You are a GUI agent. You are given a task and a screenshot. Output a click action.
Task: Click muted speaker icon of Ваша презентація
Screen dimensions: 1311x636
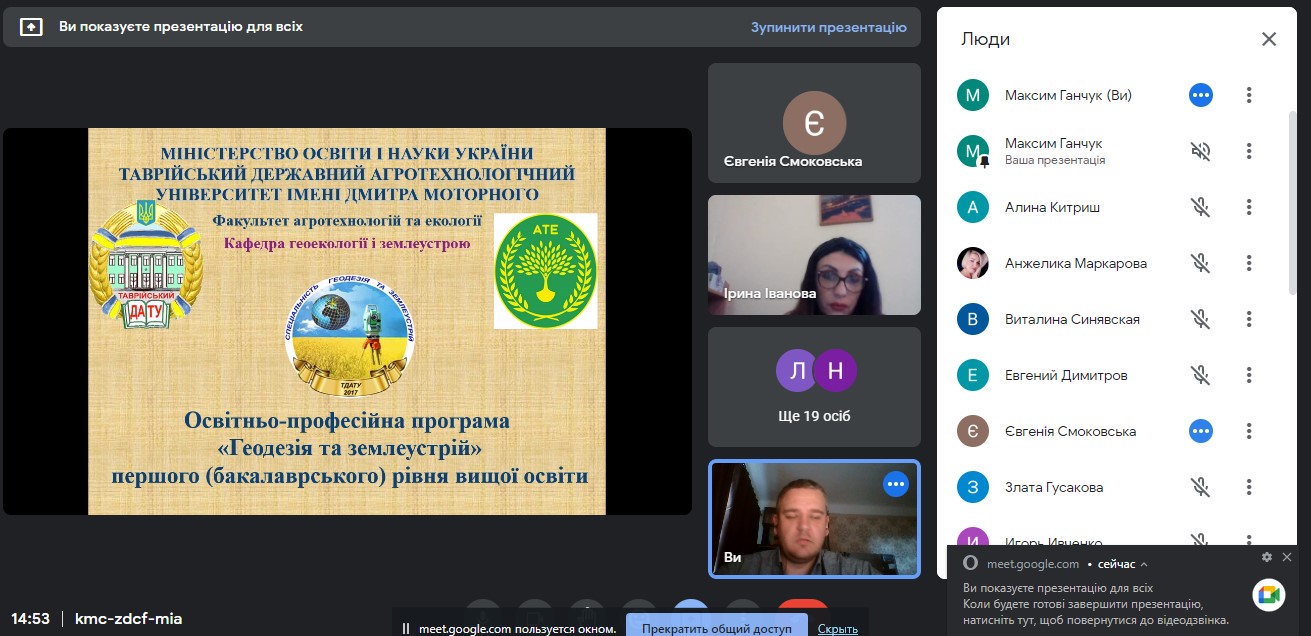click(x=1201, y=151)
